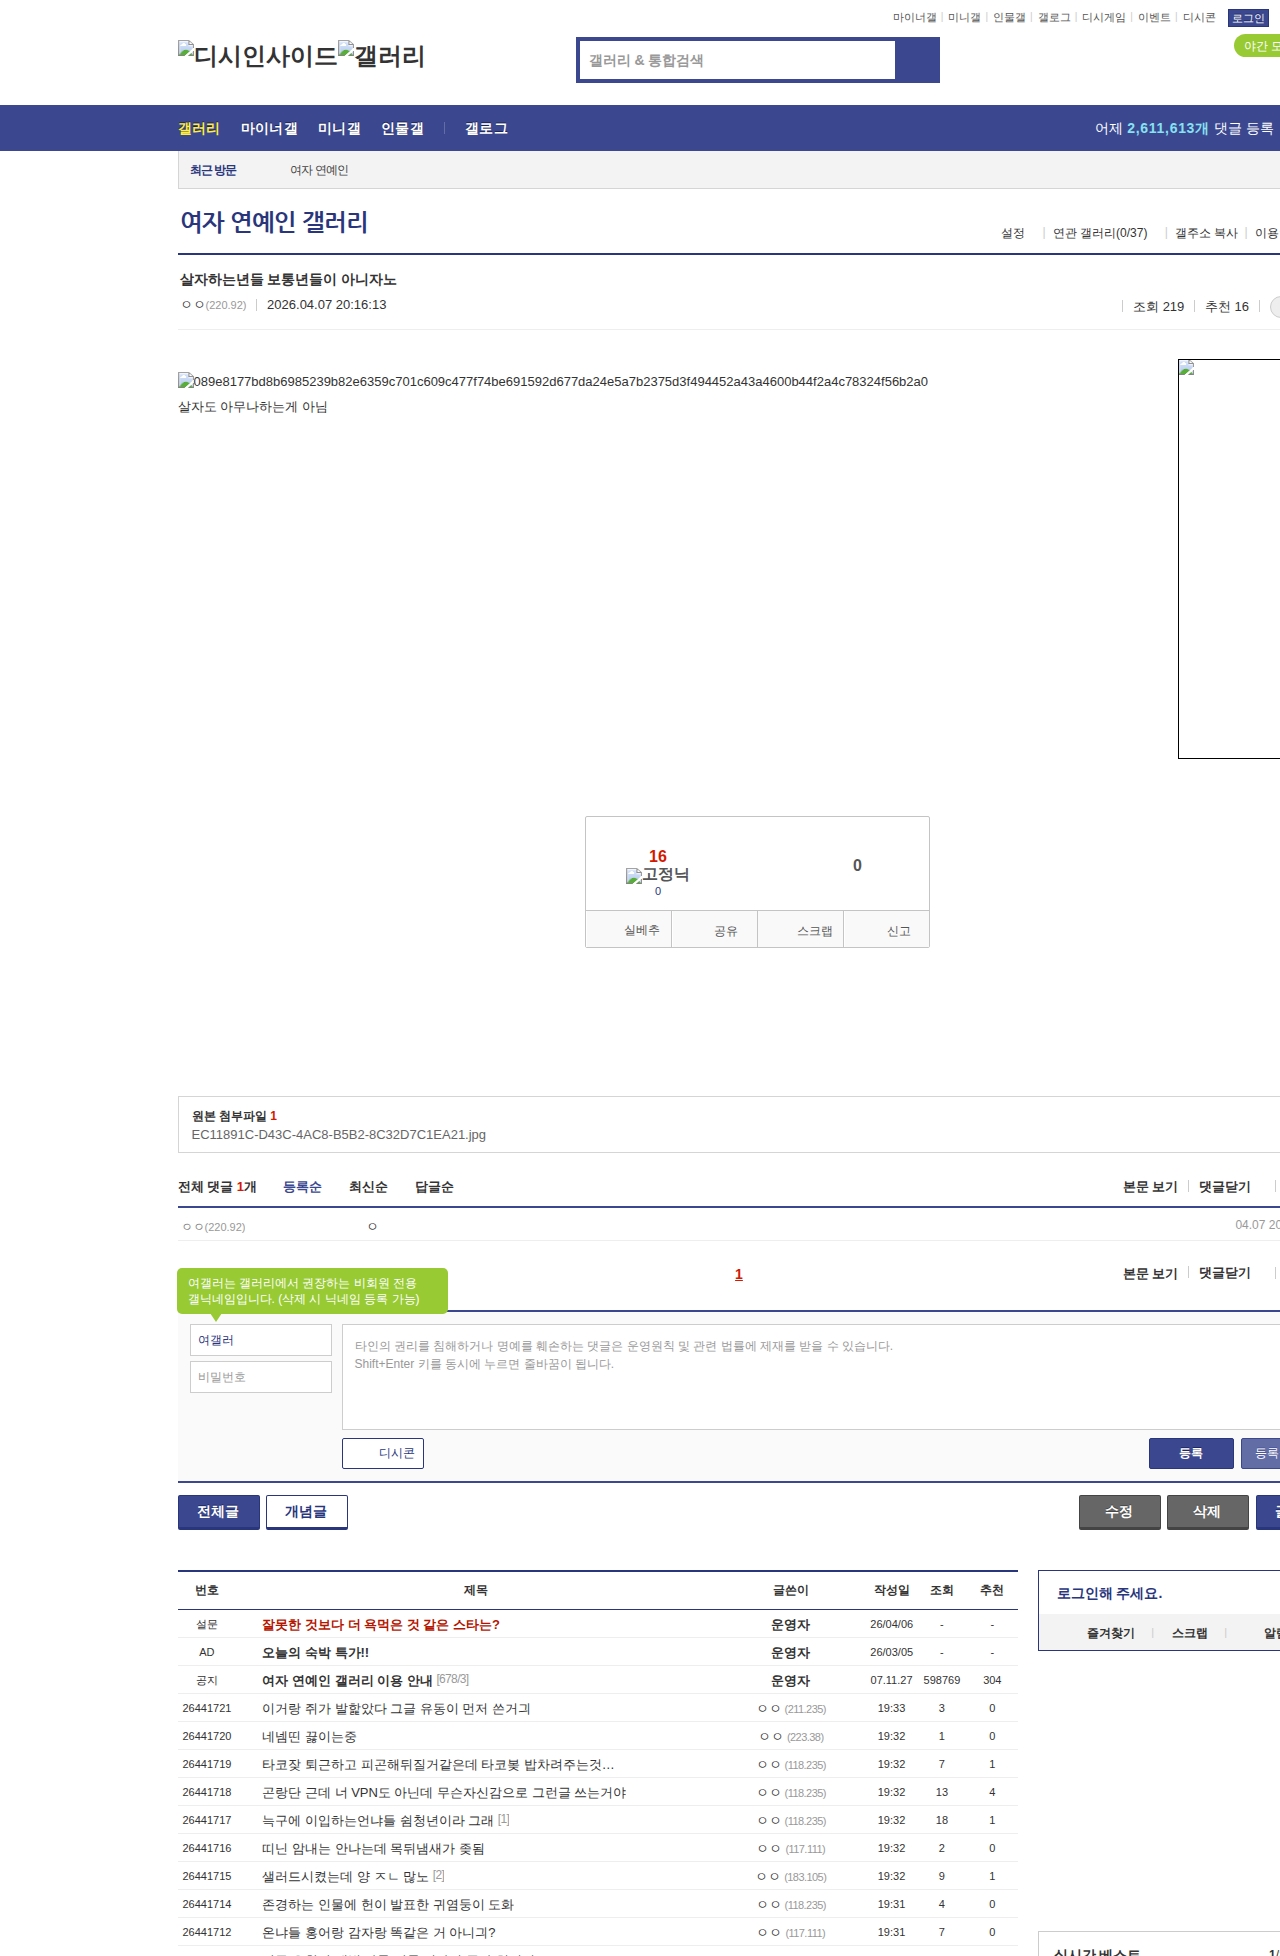This screenshot has width=1280, height=1956.
Task: Sort comments by 등록순
Action: pyautogui.click(x=302, y=1187)
